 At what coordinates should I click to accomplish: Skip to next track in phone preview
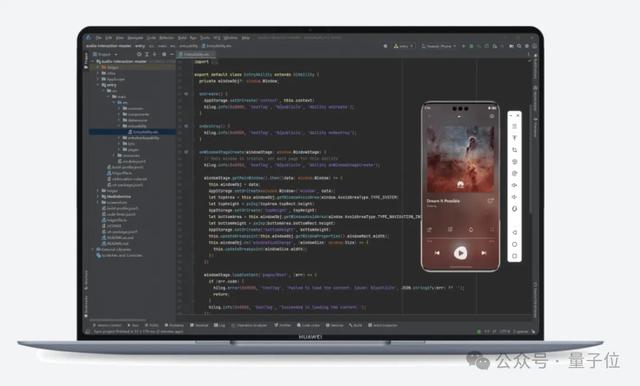pyautogui.click(x=484, y=253)
